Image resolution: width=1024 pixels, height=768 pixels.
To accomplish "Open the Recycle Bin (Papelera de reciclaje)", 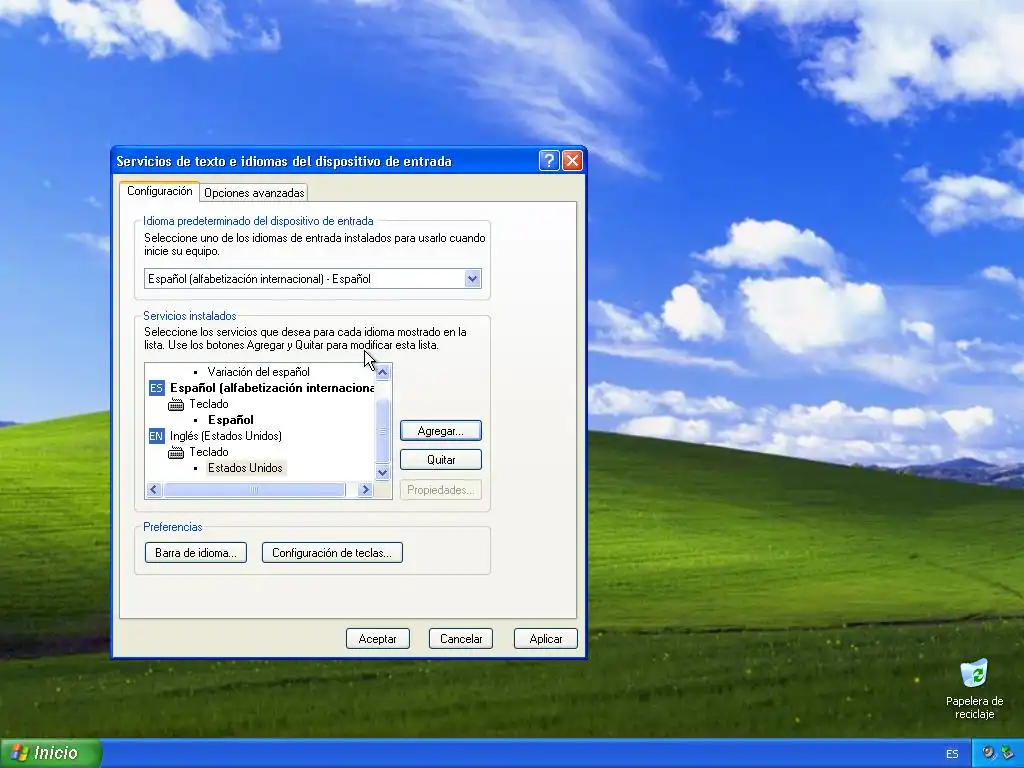I will pyautogui.click(x=974, y=690).
